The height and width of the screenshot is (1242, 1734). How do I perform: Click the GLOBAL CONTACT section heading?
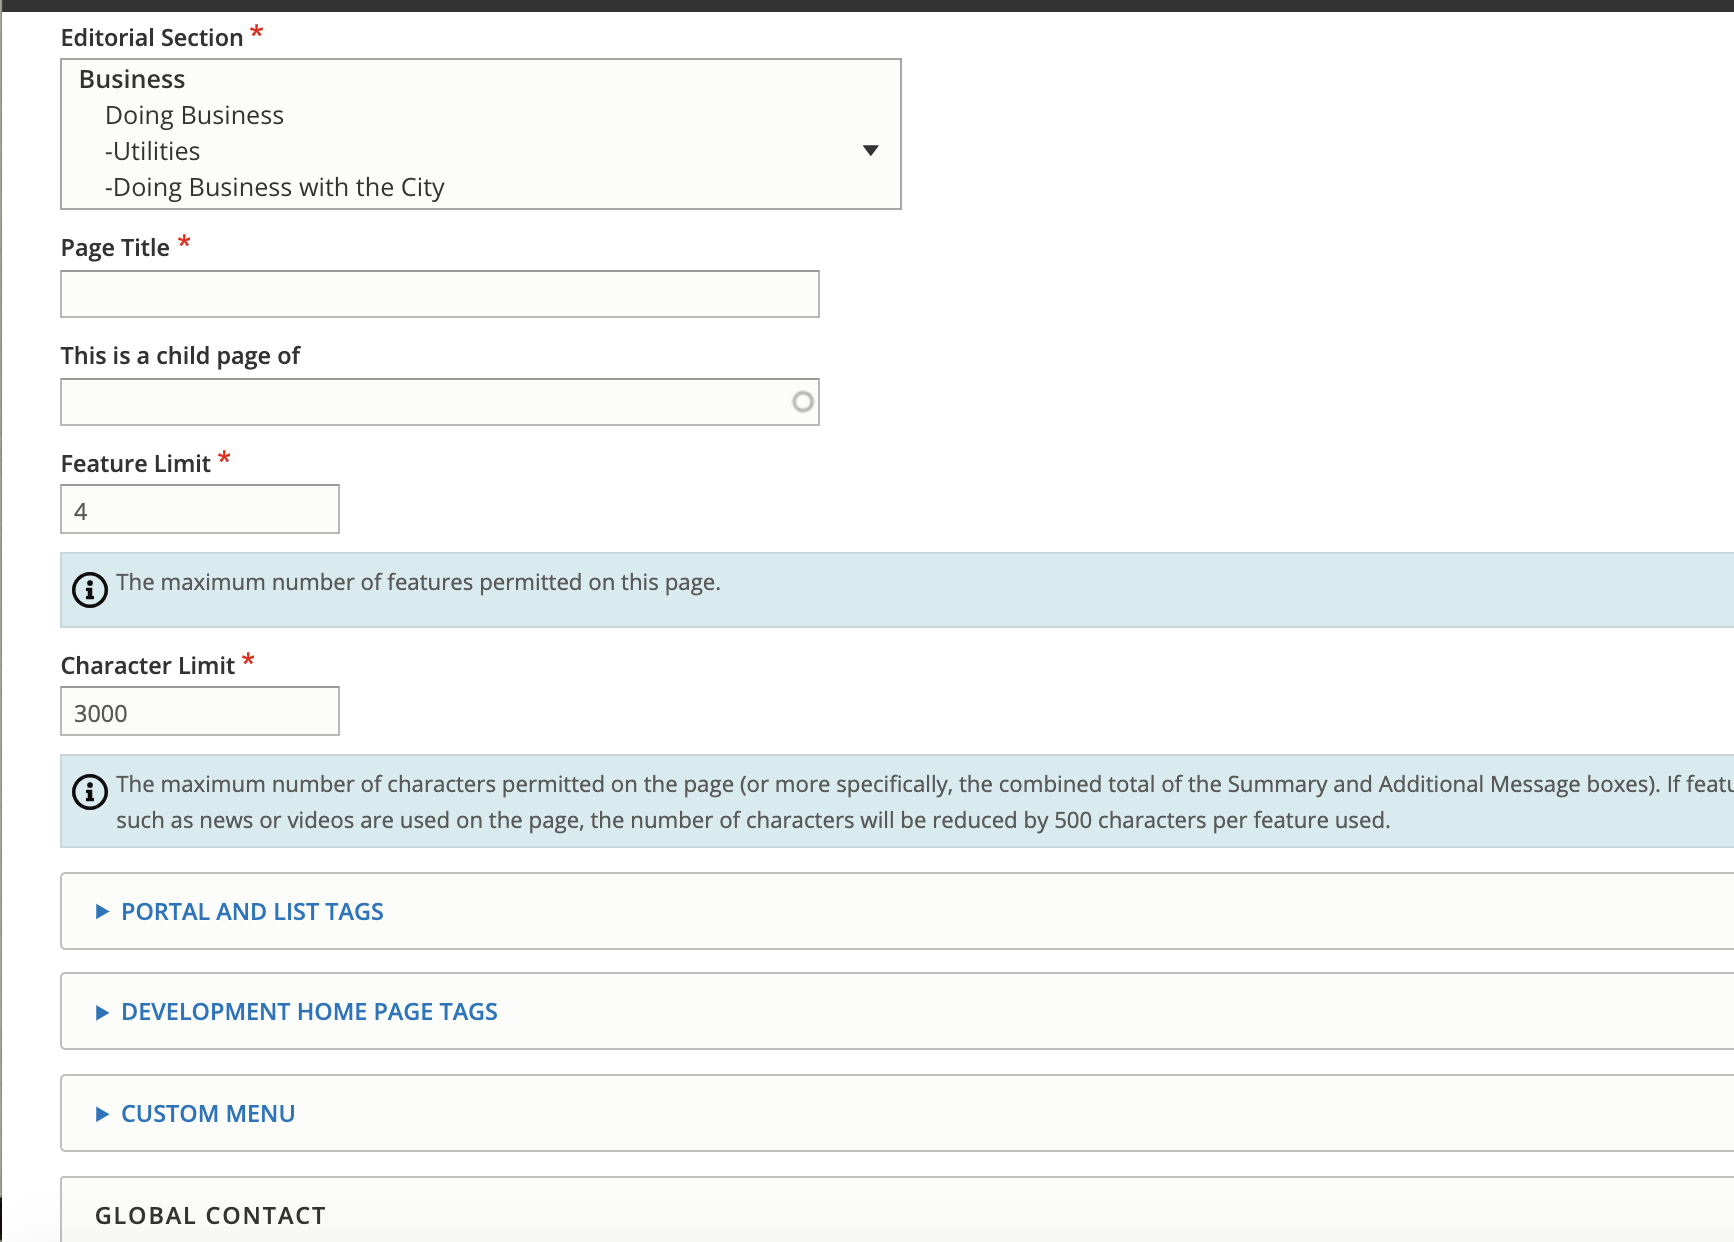coord(210,1215)
